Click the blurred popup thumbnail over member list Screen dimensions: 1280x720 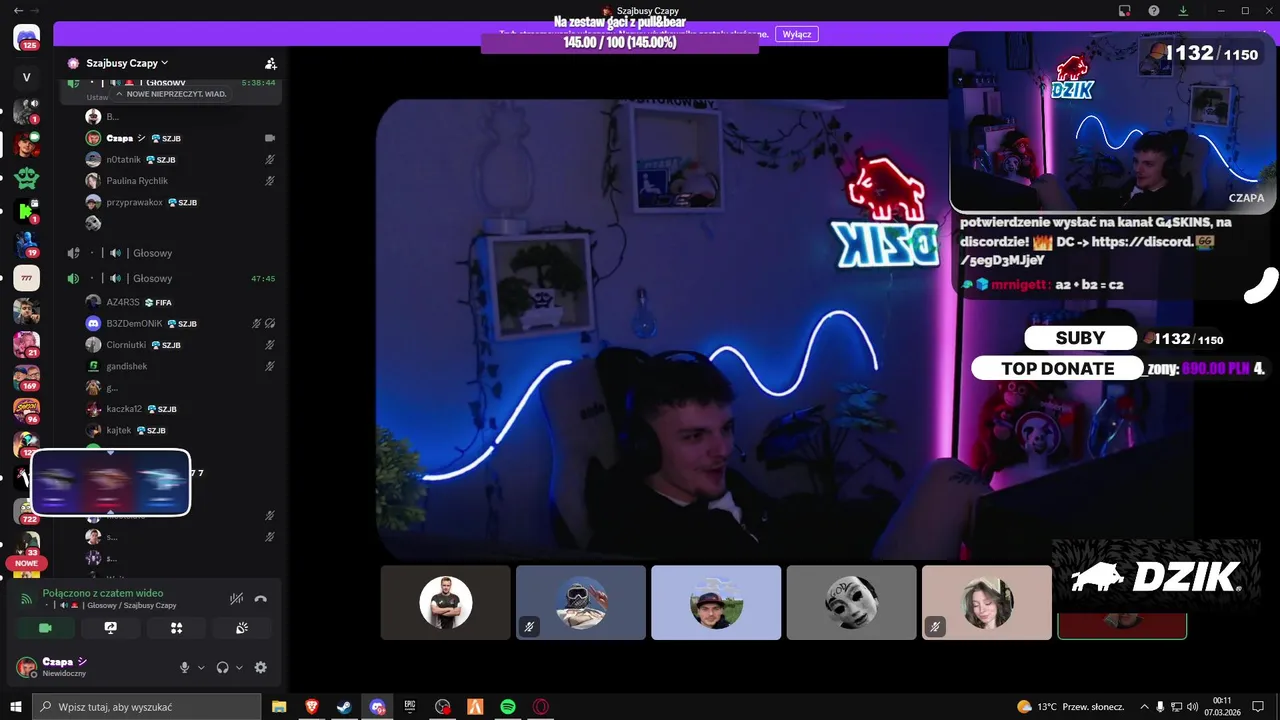[110, 482]
